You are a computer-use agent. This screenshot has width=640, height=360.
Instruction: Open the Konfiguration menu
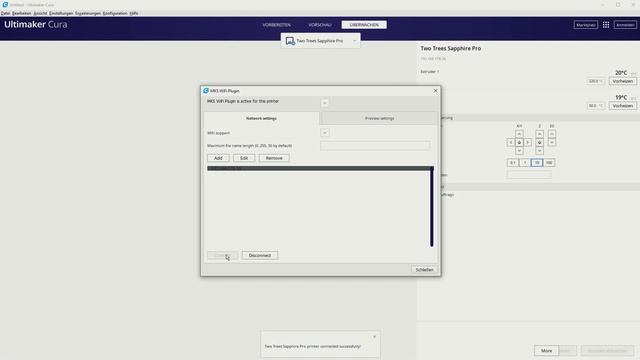(115, 13)
